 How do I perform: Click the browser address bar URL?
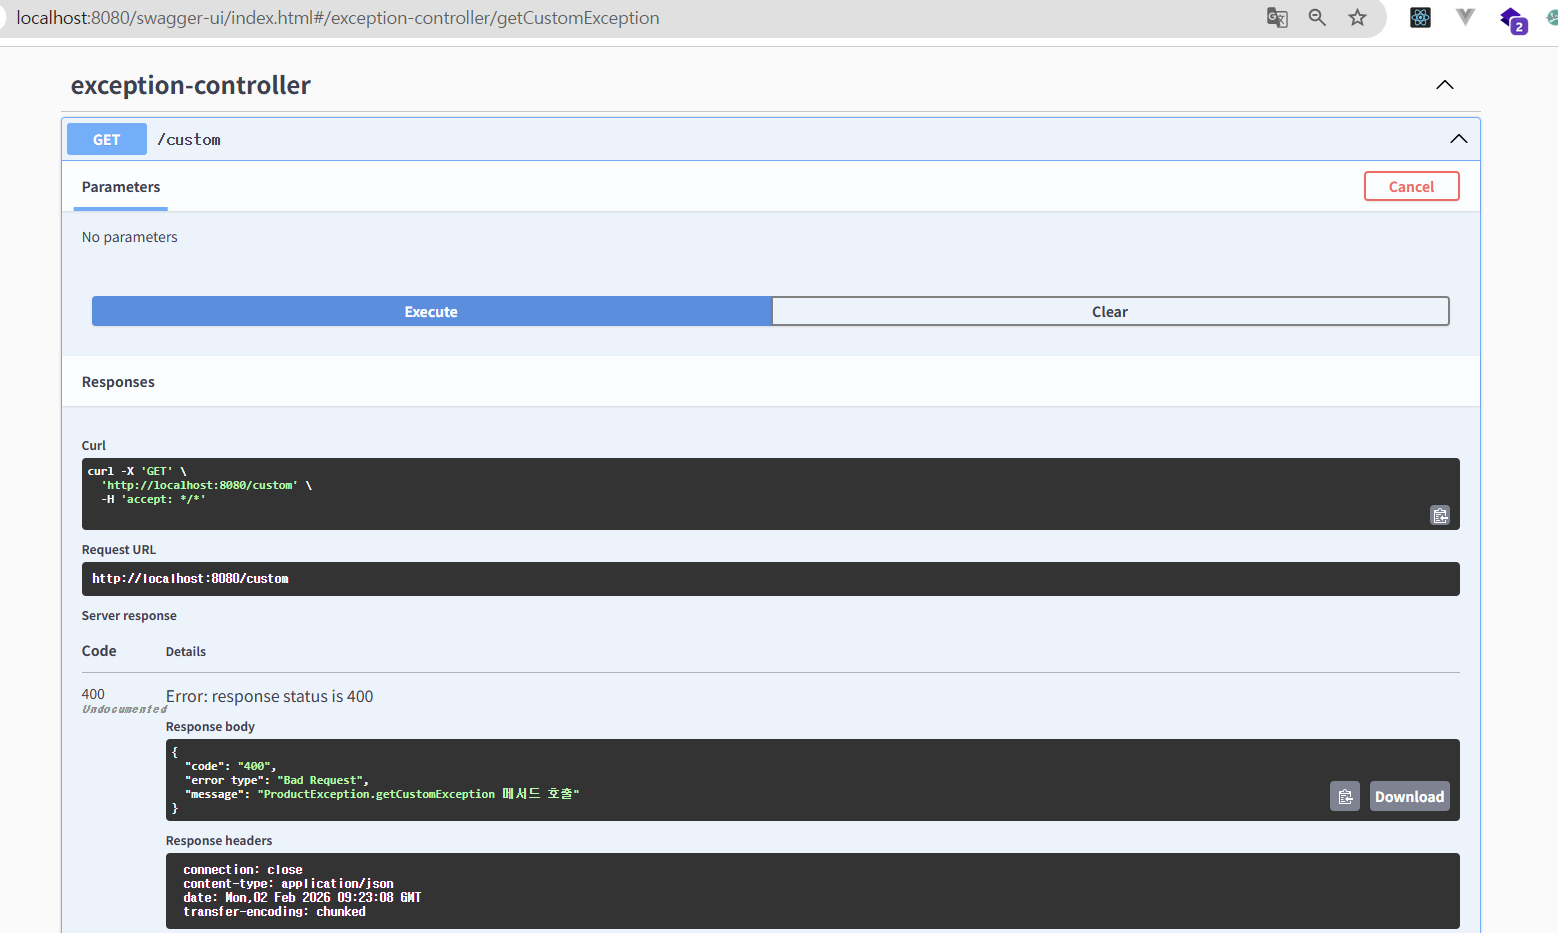[338, 18]
